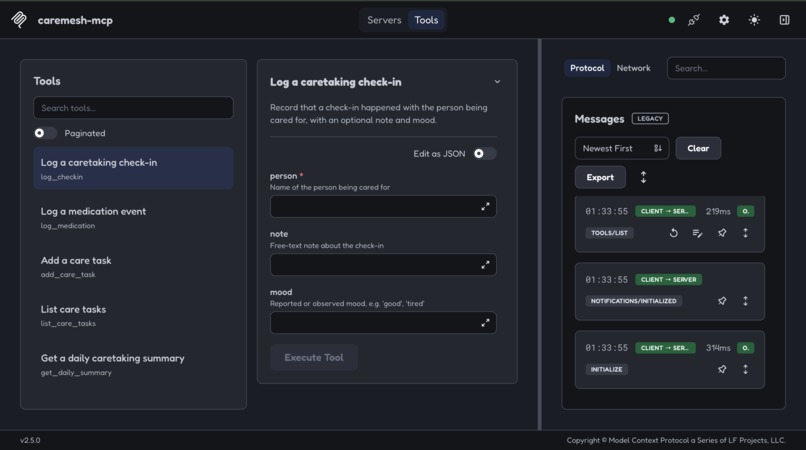Pin the notifications/initialized message
The width and height of the screenshot is (806, 450).
pyautogui.click(x=722, y=301)
